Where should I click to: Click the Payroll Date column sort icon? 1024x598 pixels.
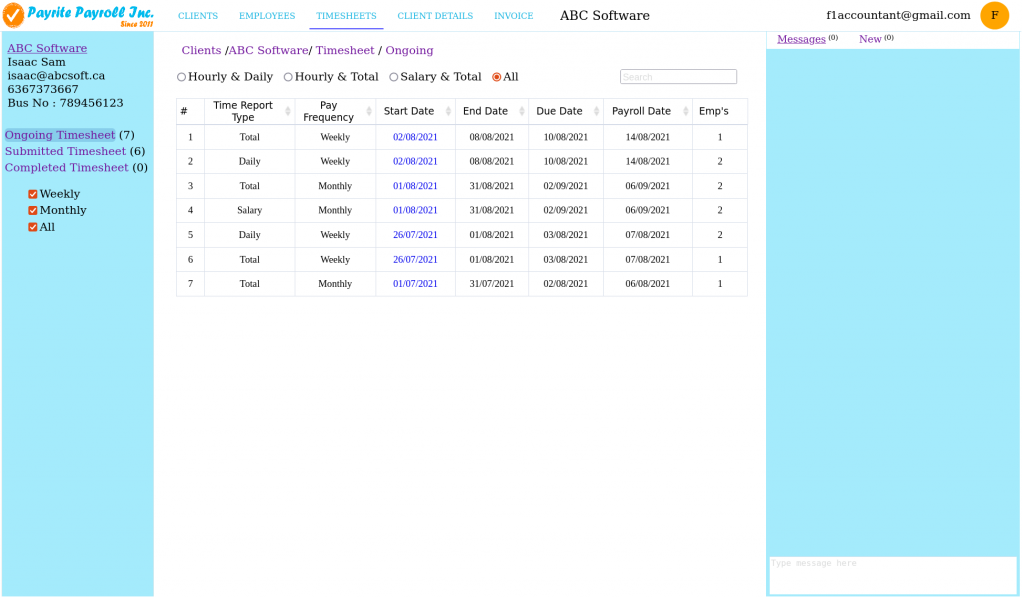point(685,110)
